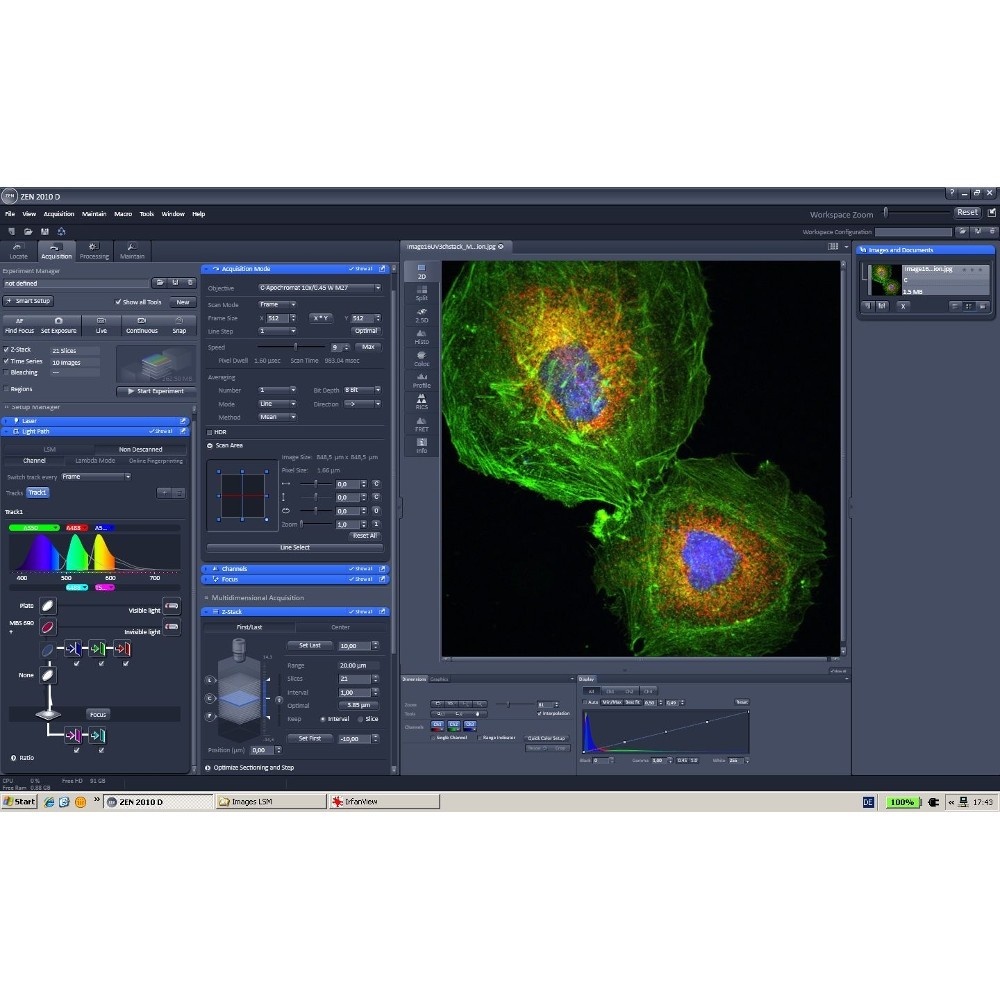Select the 2D view icon
This screenshot has height=1000, width=1000.
point(421,271)
